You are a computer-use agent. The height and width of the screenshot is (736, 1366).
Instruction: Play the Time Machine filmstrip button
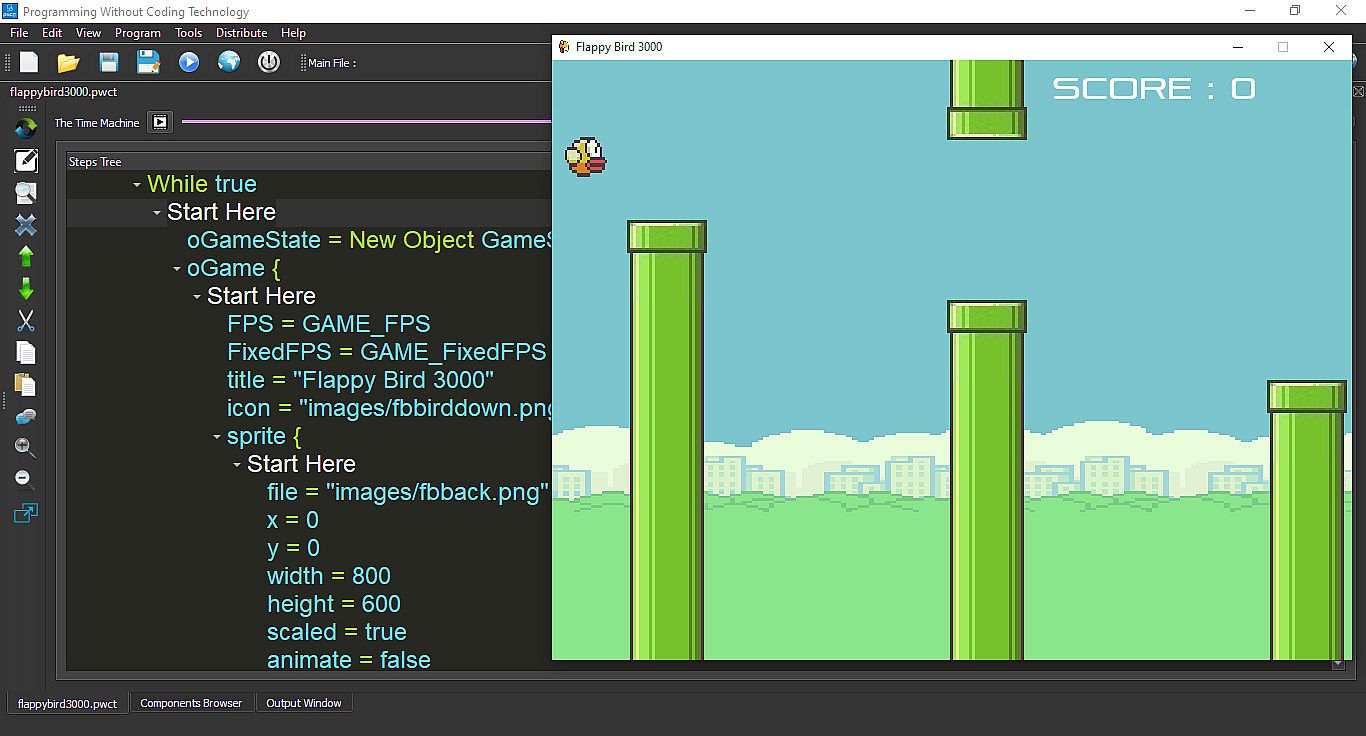pos(160,122)
